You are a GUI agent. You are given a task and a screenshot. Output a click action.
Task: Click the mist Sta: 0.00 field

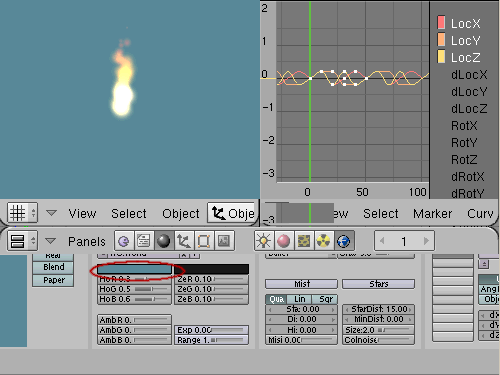pos(301,309)
